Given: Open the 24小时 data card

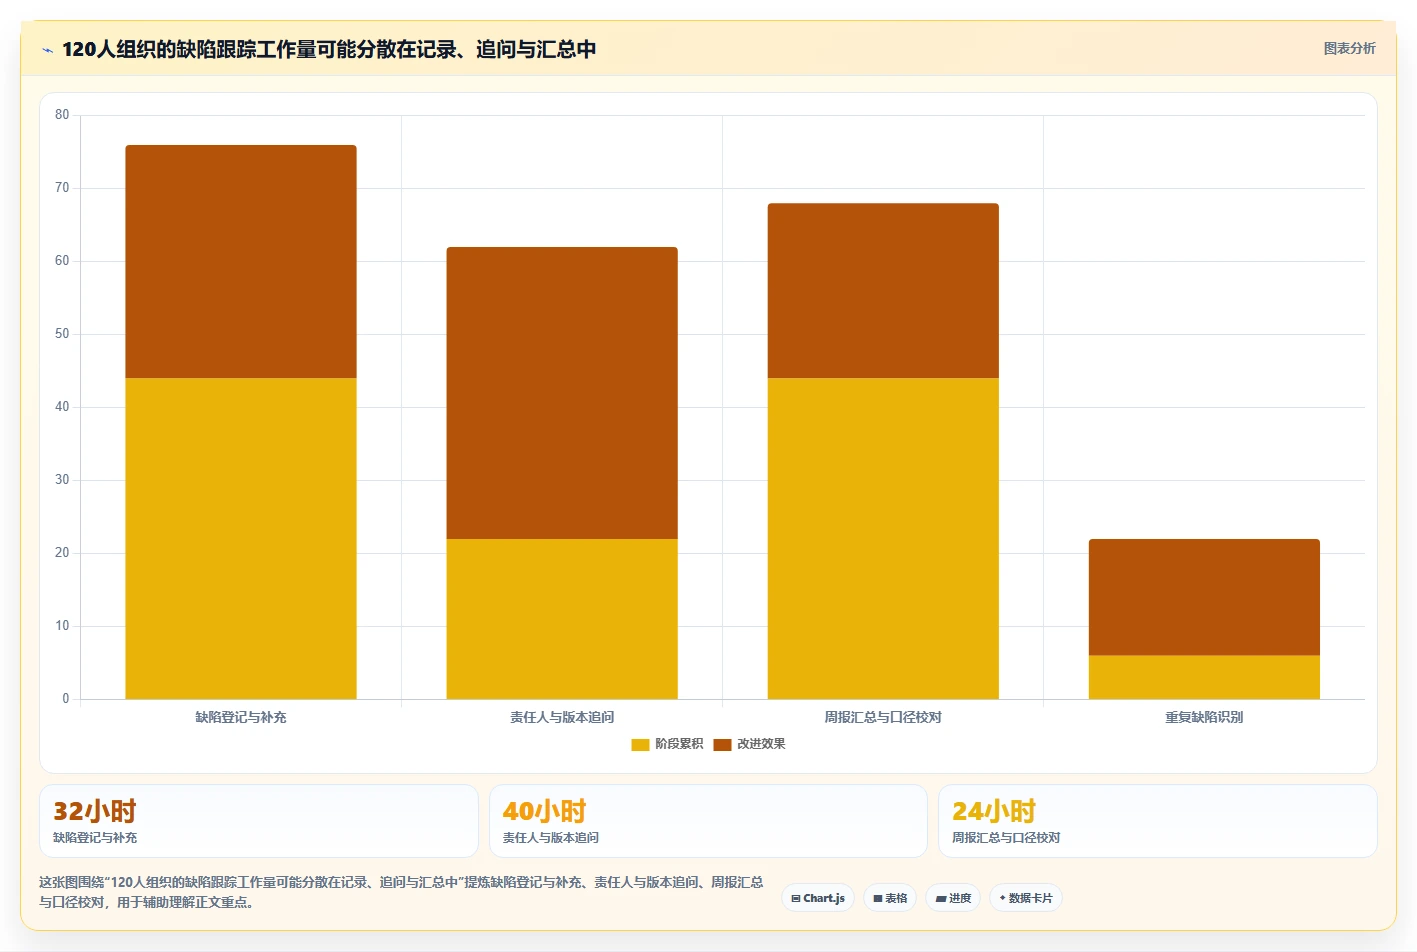Looking at the screenshot, I should pyautogui.click(x=1158, y=821).
